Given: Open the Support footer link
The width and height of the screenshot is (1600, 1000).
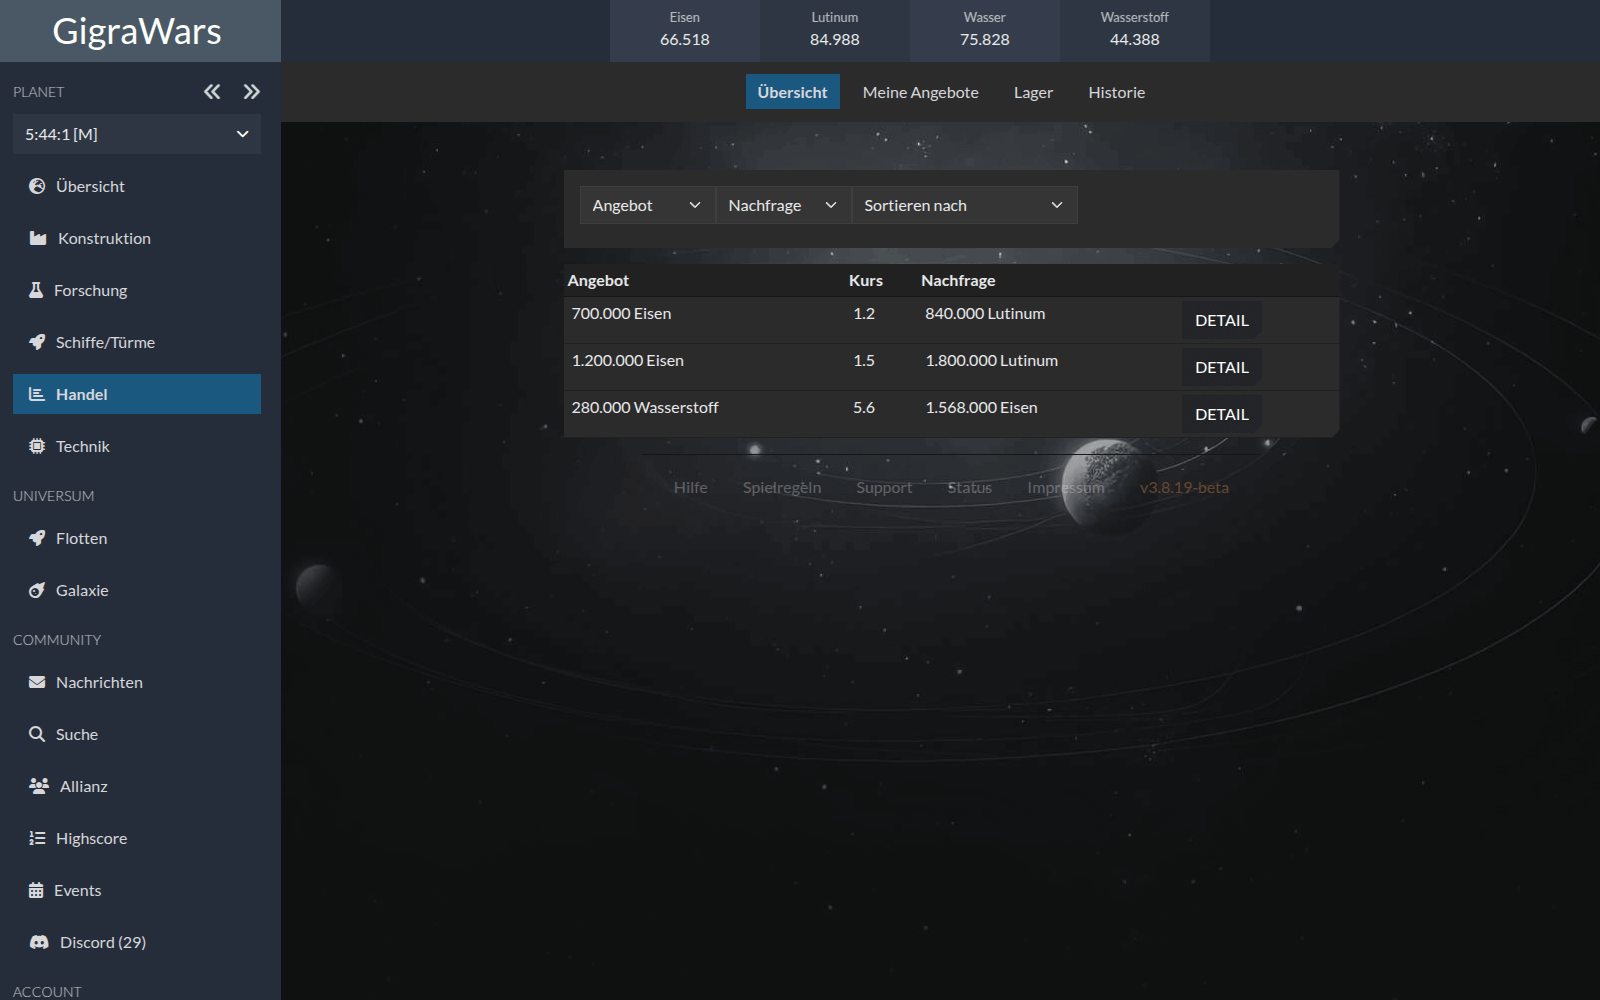Looking at the screenshot, I should [x=884, y=488].
